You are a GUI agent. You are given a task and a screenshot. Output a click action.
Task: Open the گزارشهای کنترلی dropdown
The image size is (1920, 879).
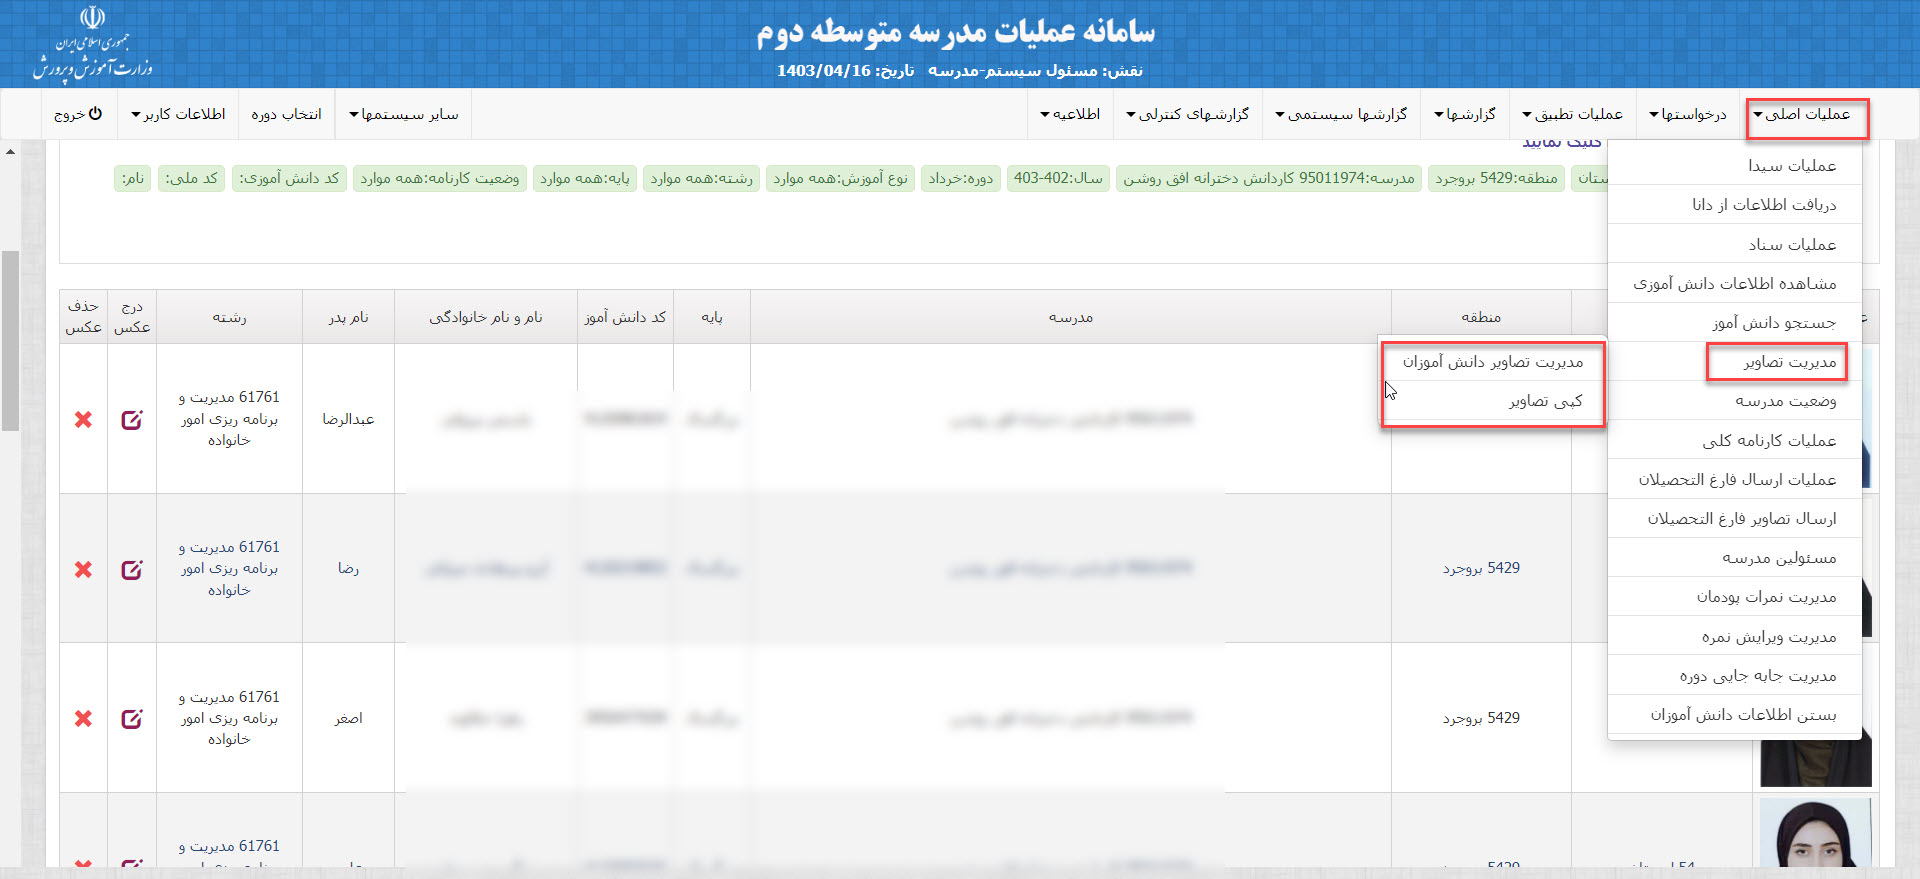coord(1188,115)
